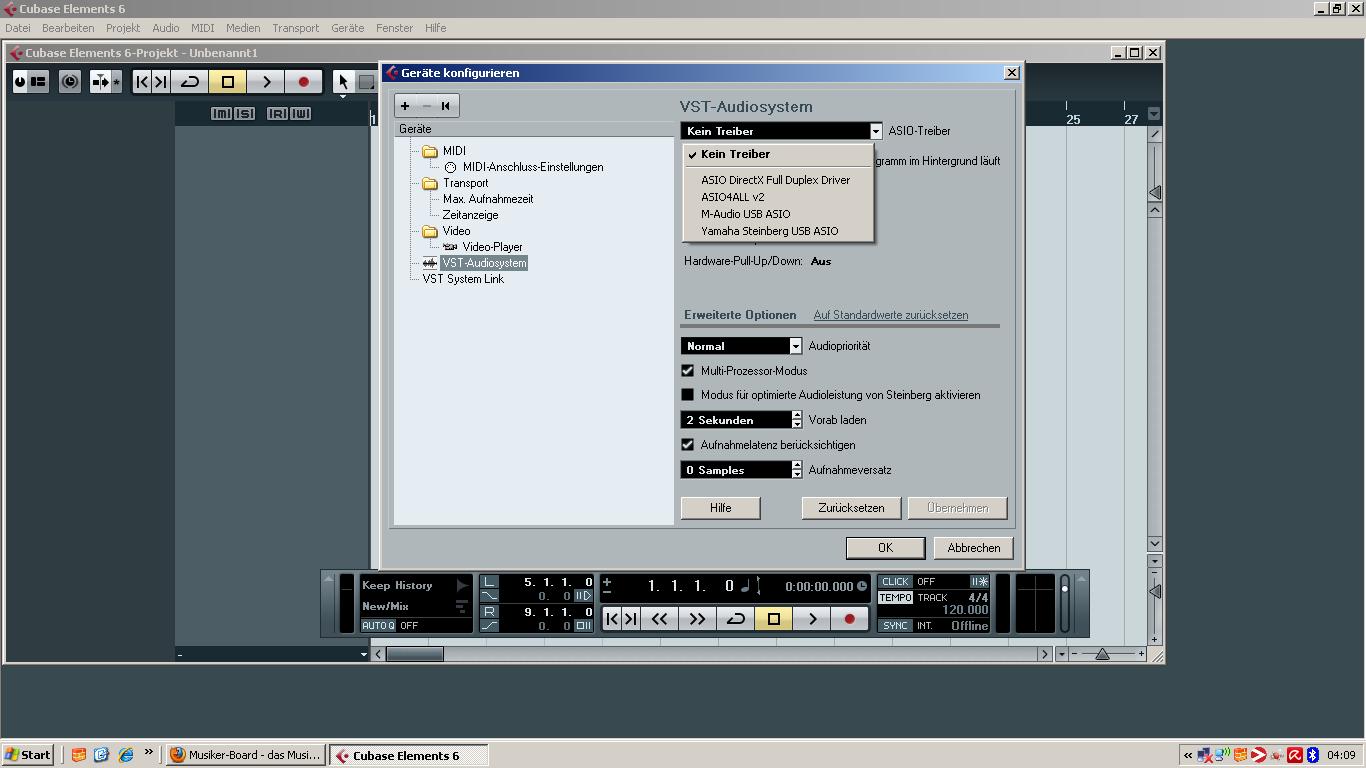Select ASIO DirectX Full Duplex Driver
The width and height of the screenshot is (1366, 768).
pos(778,180)
